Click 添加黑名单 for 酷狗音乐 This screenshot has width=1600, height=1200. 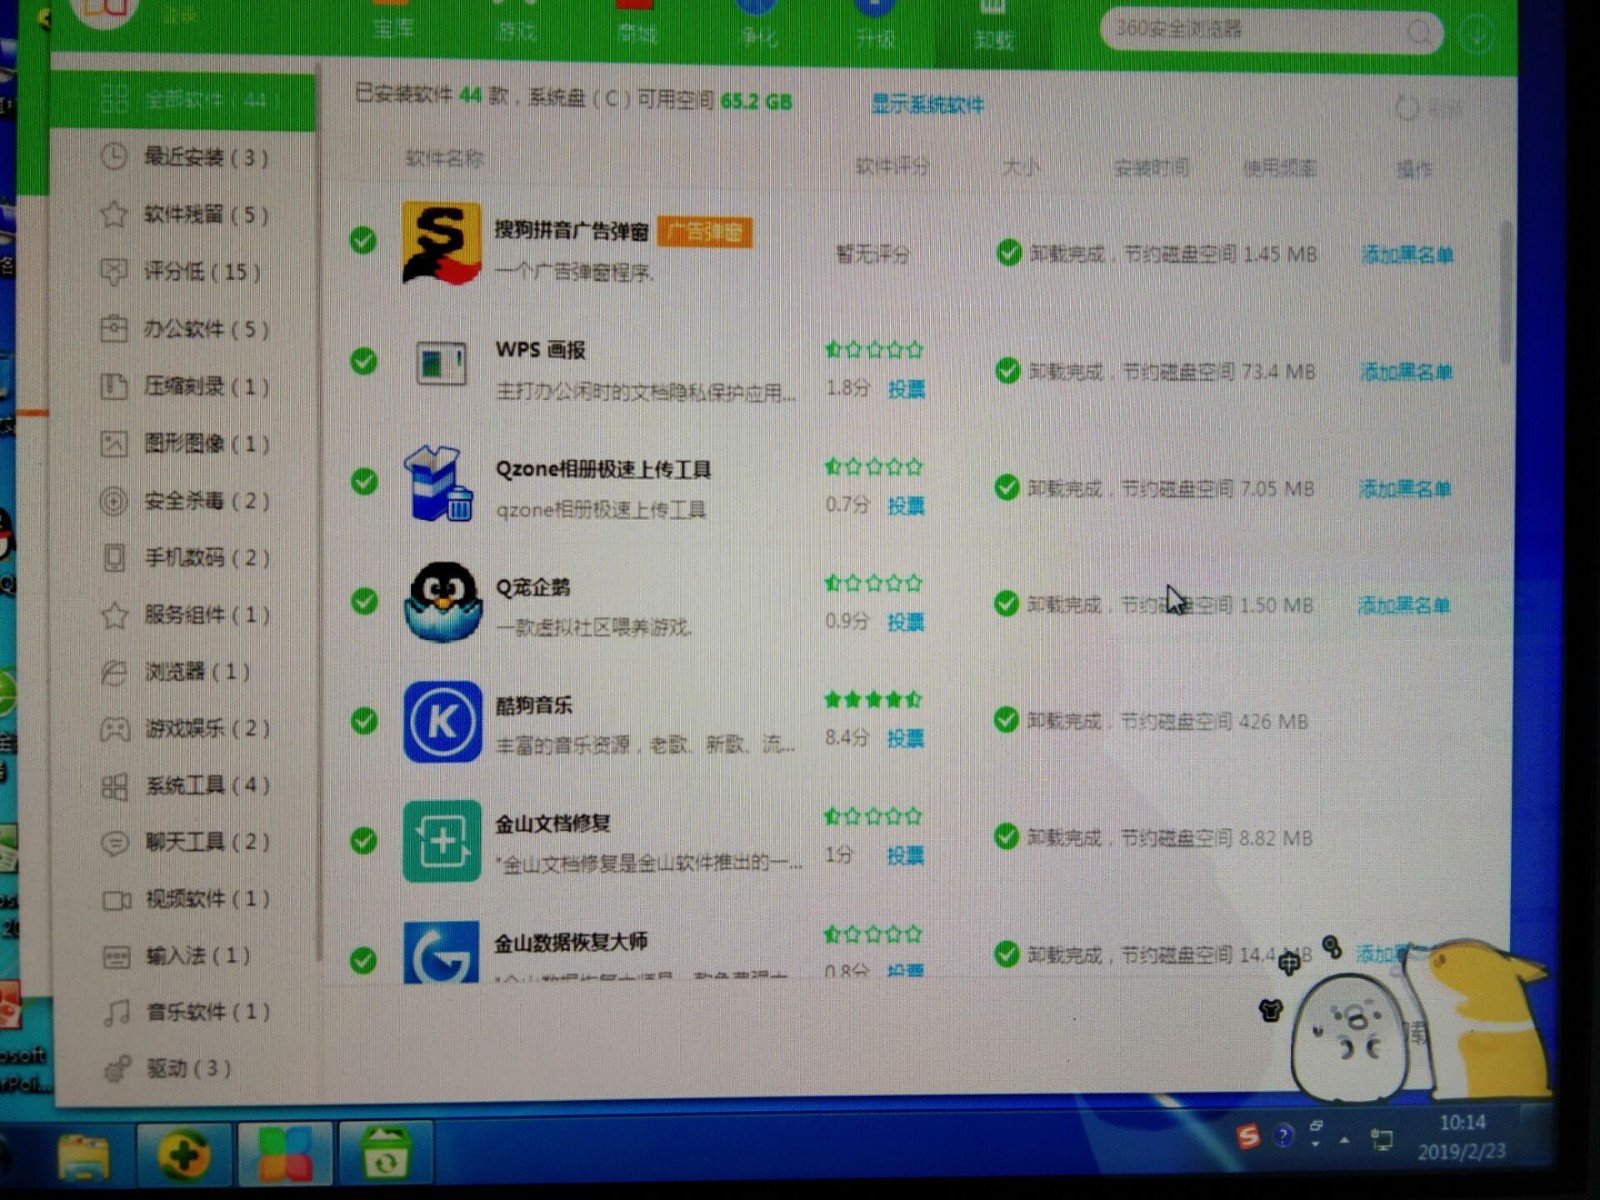1403,722
